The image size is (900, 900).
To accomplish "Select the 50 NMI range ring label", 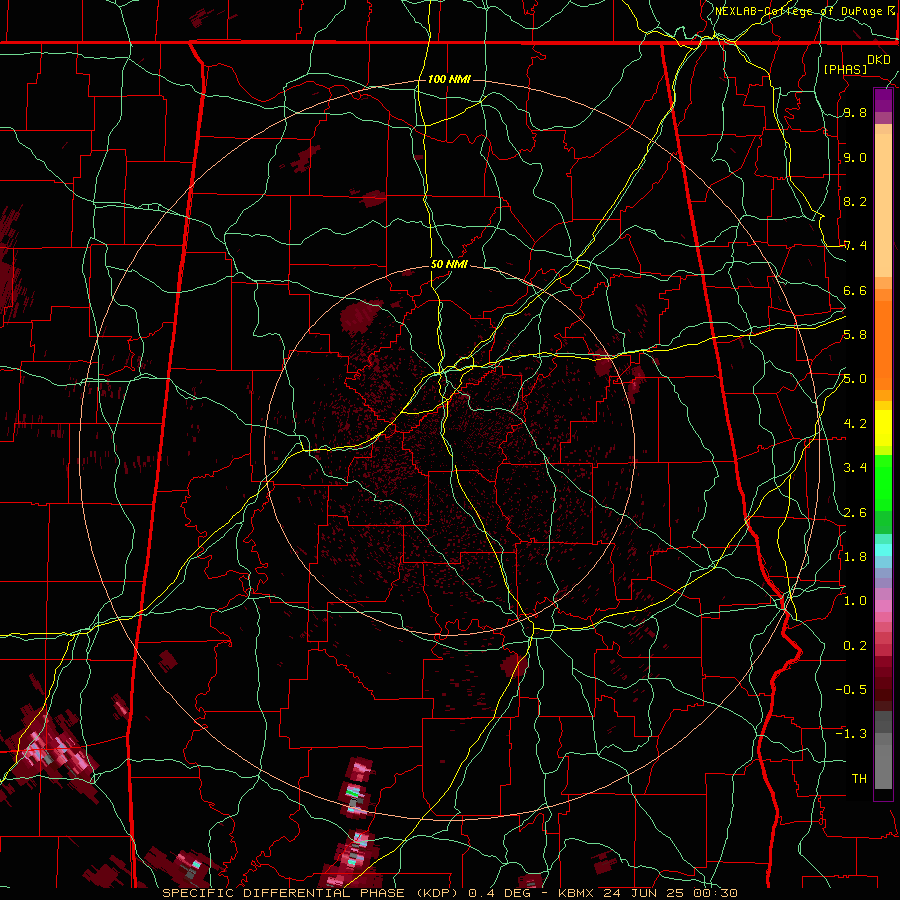I will tap(449, 265).
